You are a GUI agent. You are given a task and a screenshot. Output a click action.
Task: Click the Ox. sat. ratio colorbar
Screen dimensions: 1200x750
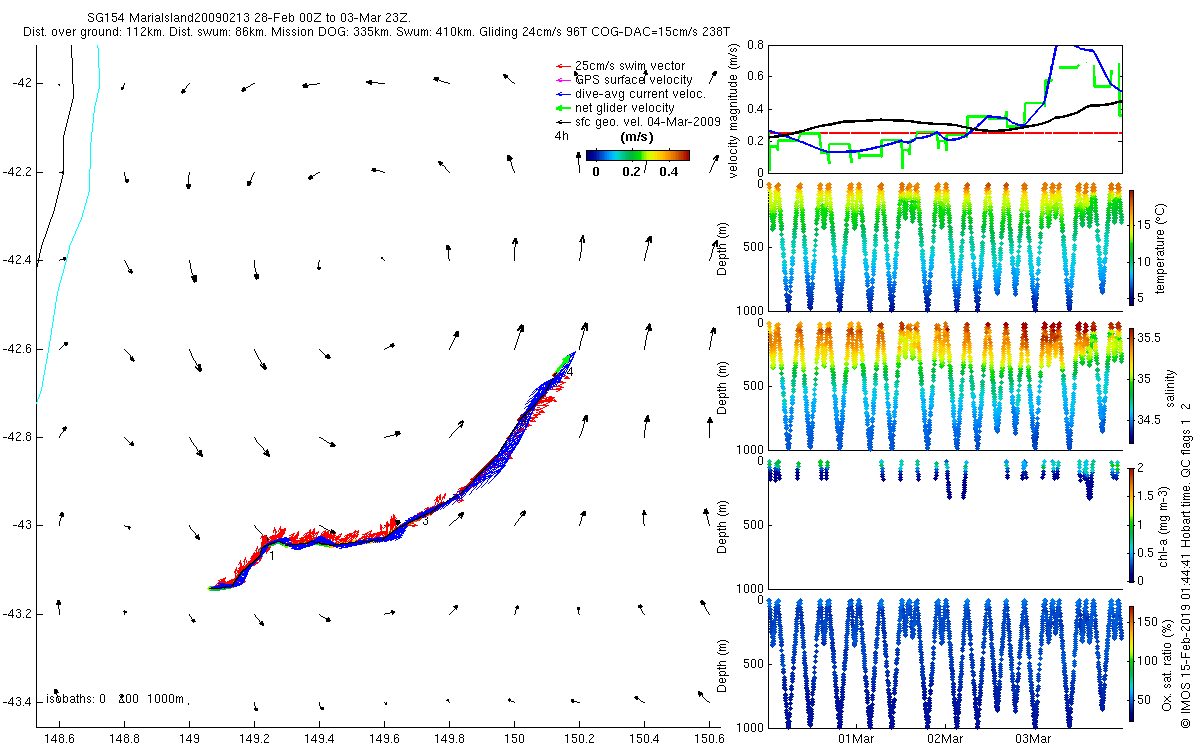[x=1132, y=663]
